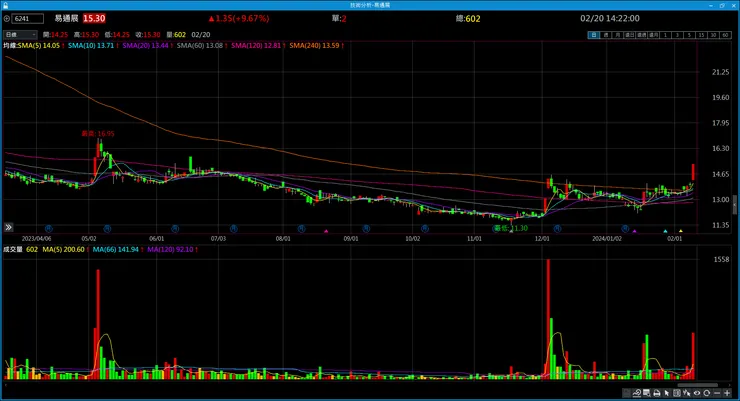Screen dimensions: 740x401
Task: Click the 總:602 total volume text
Action: [468, 19]
